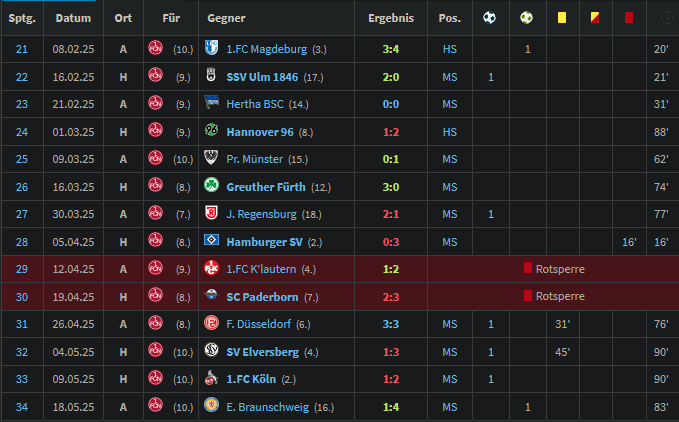Viewport: 679px width, 422px height.
Task: Click the red card icon beside Paderborn Rotsperre
Action: [x=527, y=296]
